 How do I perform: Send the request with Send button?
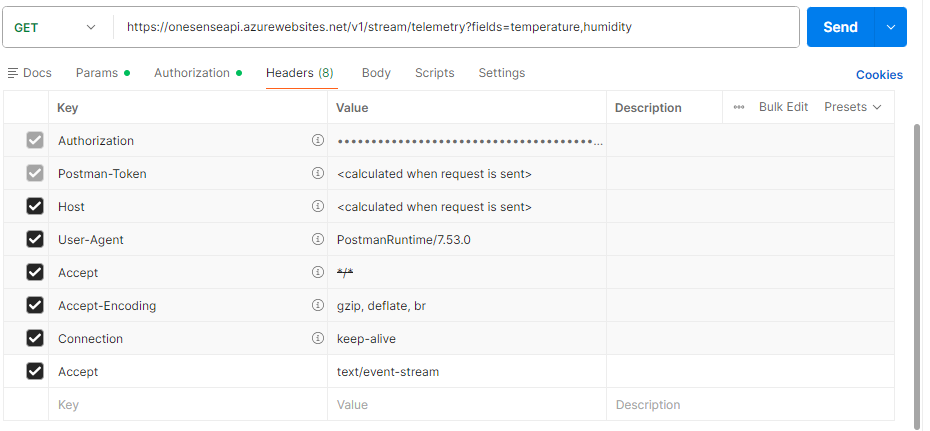(840, 27)
